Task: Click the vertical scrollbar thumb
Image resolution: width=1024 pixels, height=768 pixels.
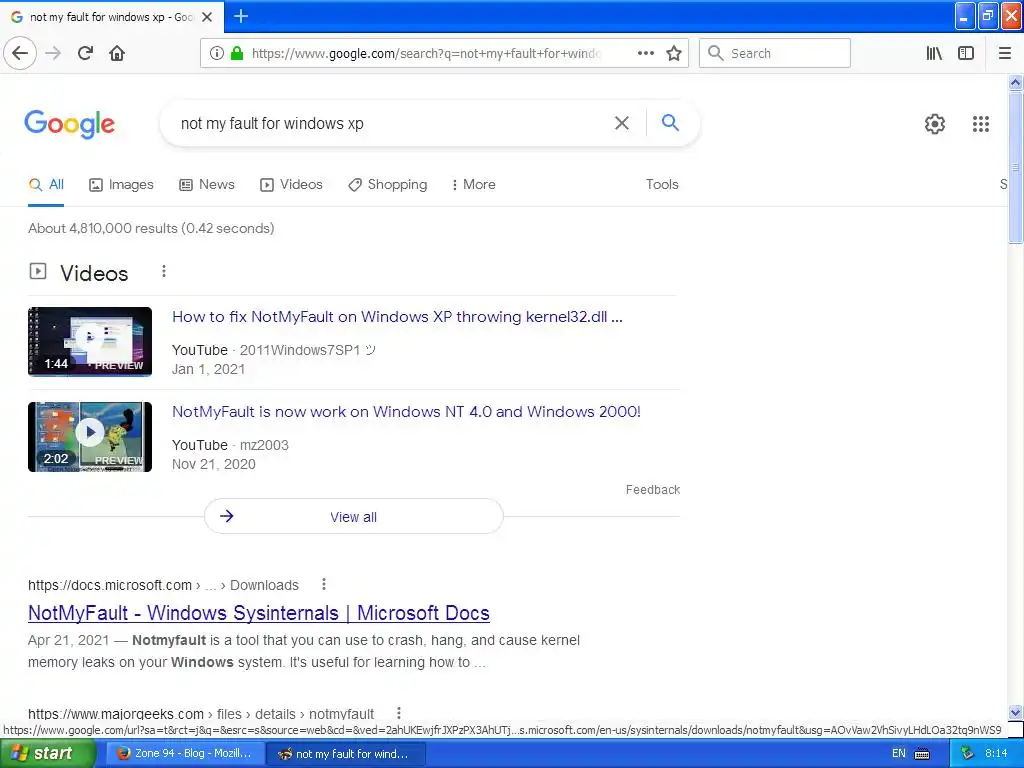Action: point(1015,167)
